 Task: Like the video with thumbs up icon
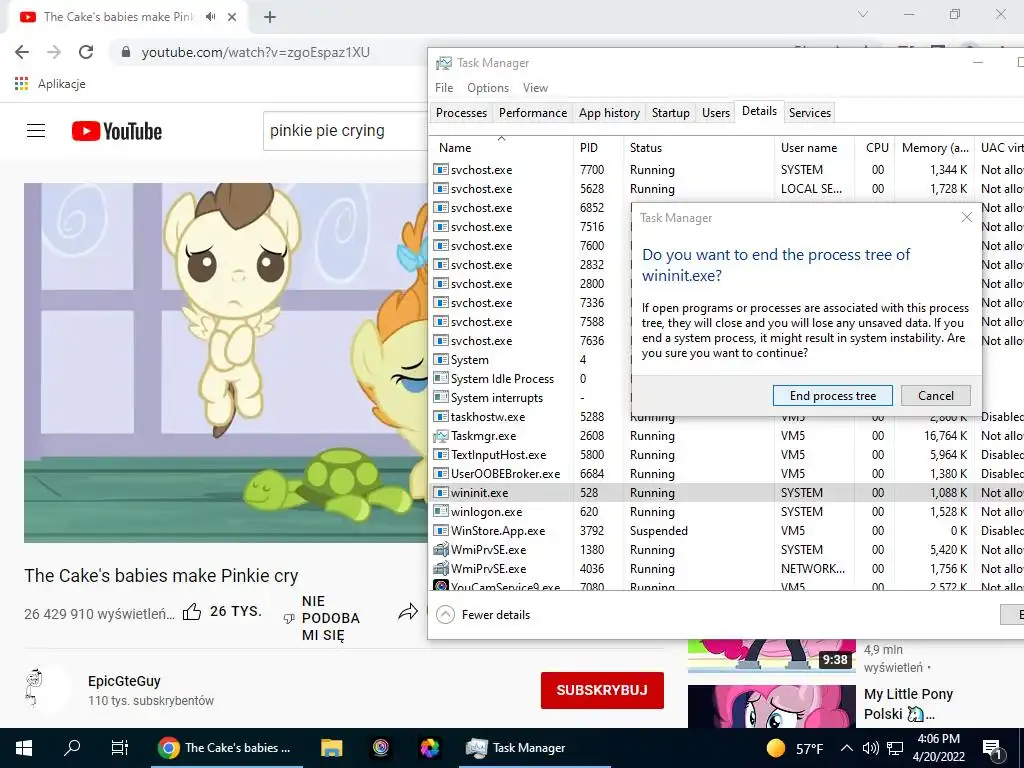[192, 612]
